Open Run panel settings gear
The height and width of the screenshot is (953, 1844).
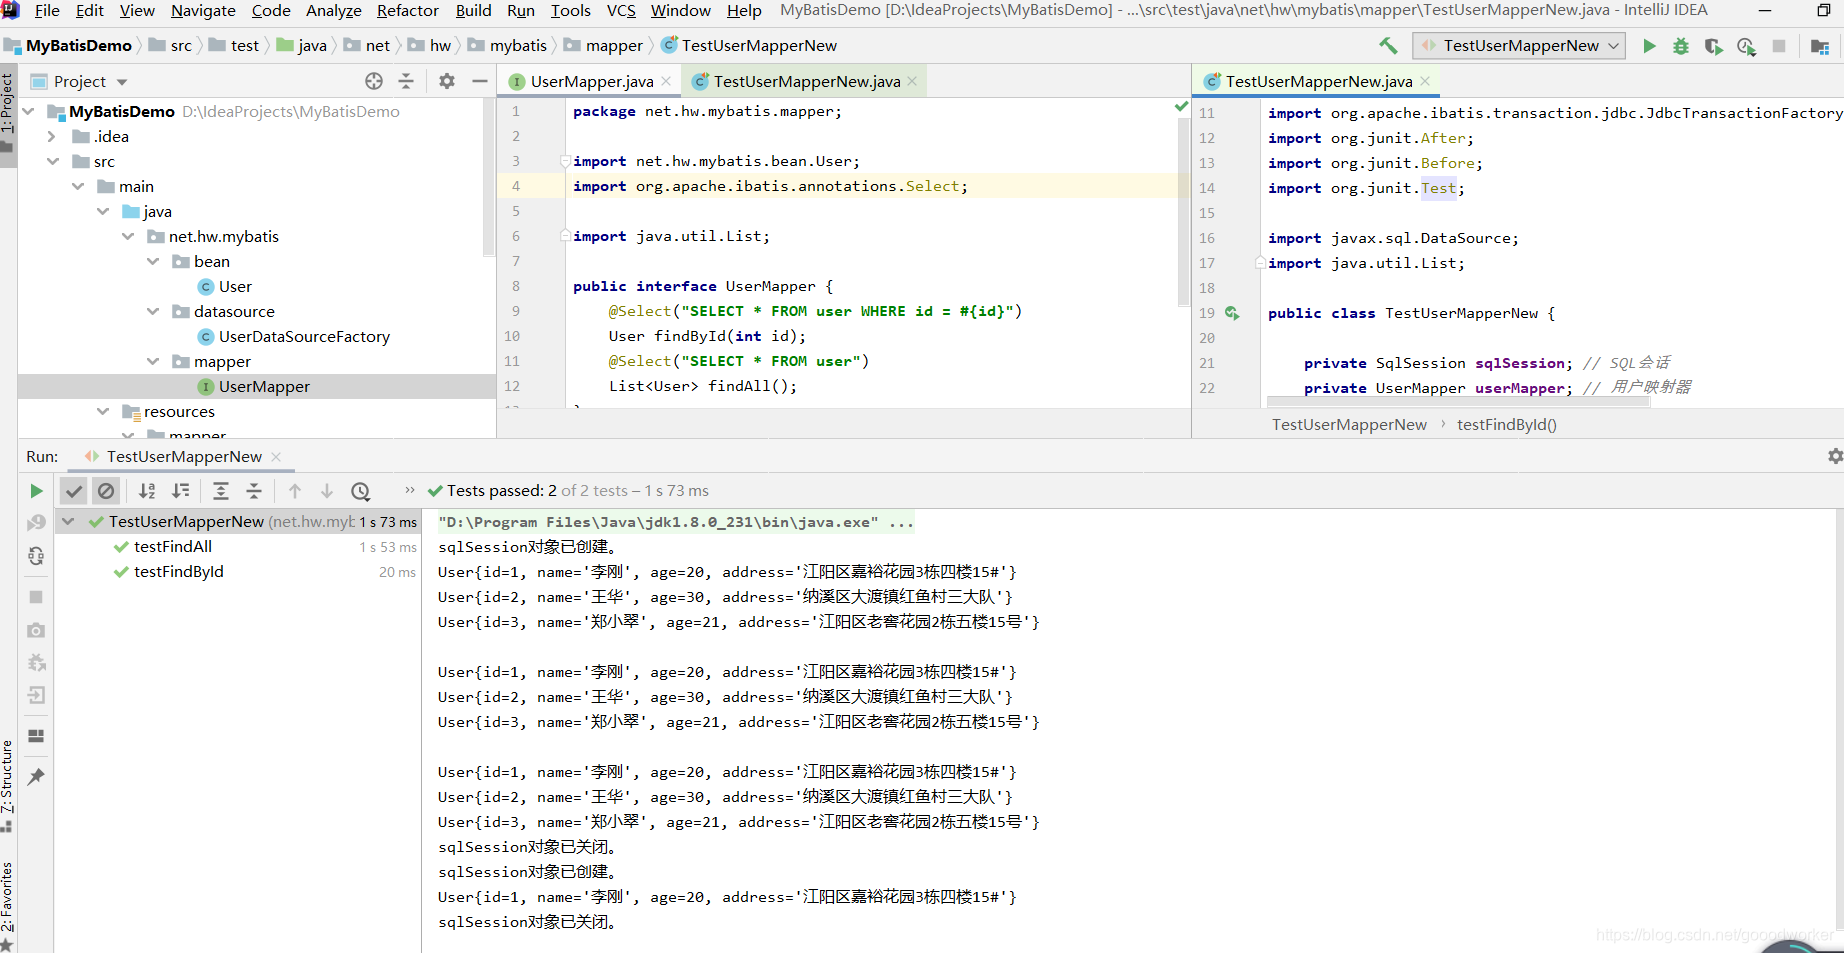click(x=1835, y=456)
